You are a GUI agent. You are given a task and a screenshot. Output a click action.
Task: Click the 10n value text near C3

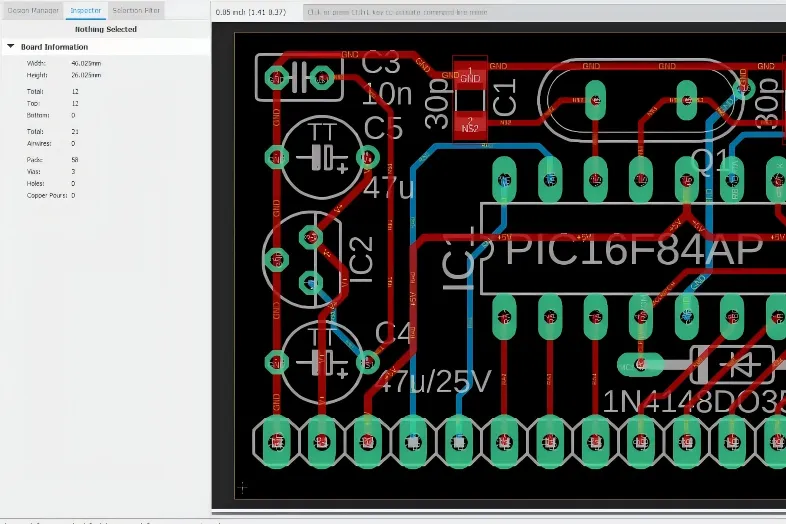387,94
